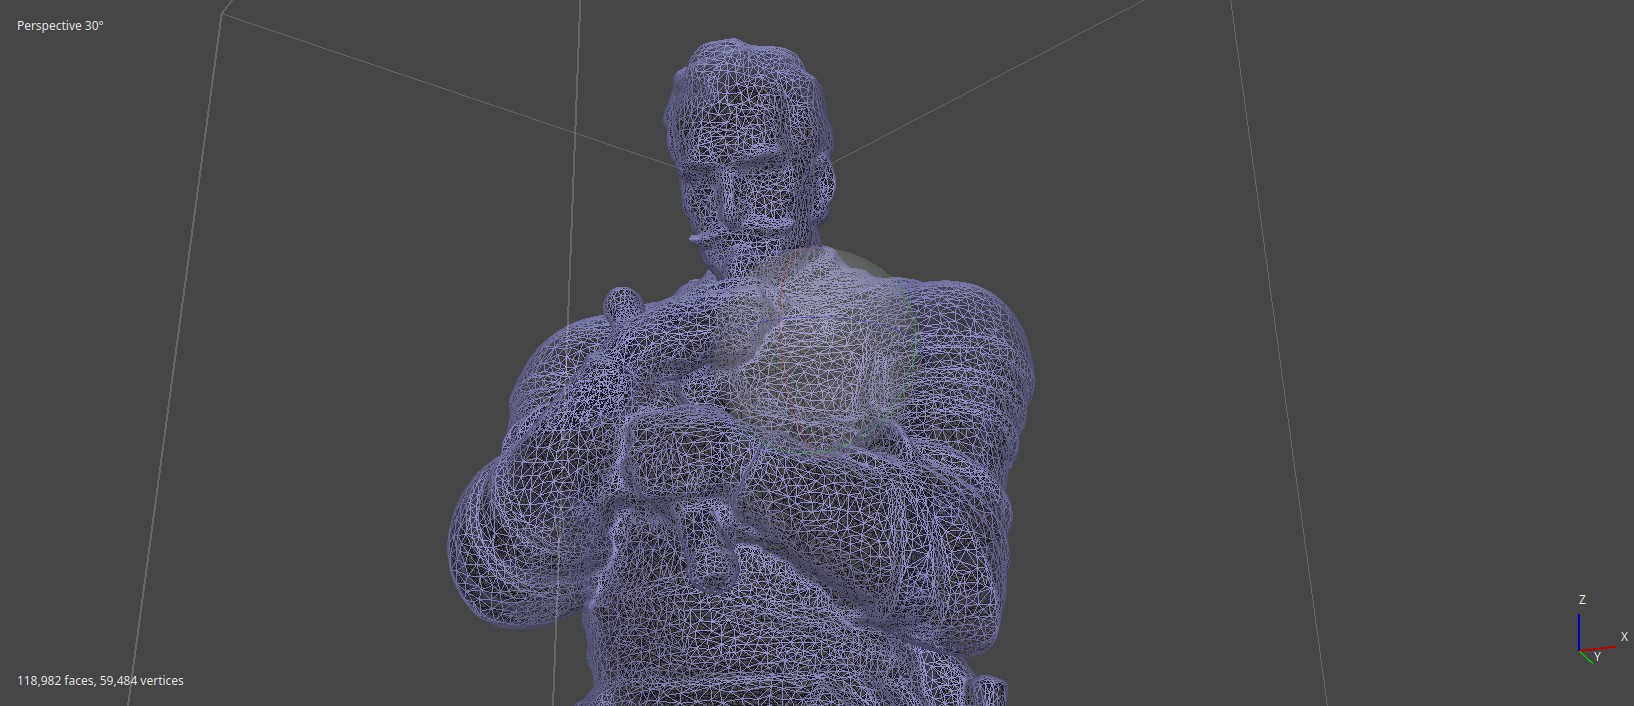Viewport: 1634px width, 706px height.
Task: Click the faces and vertices count text
Action: 100,681
